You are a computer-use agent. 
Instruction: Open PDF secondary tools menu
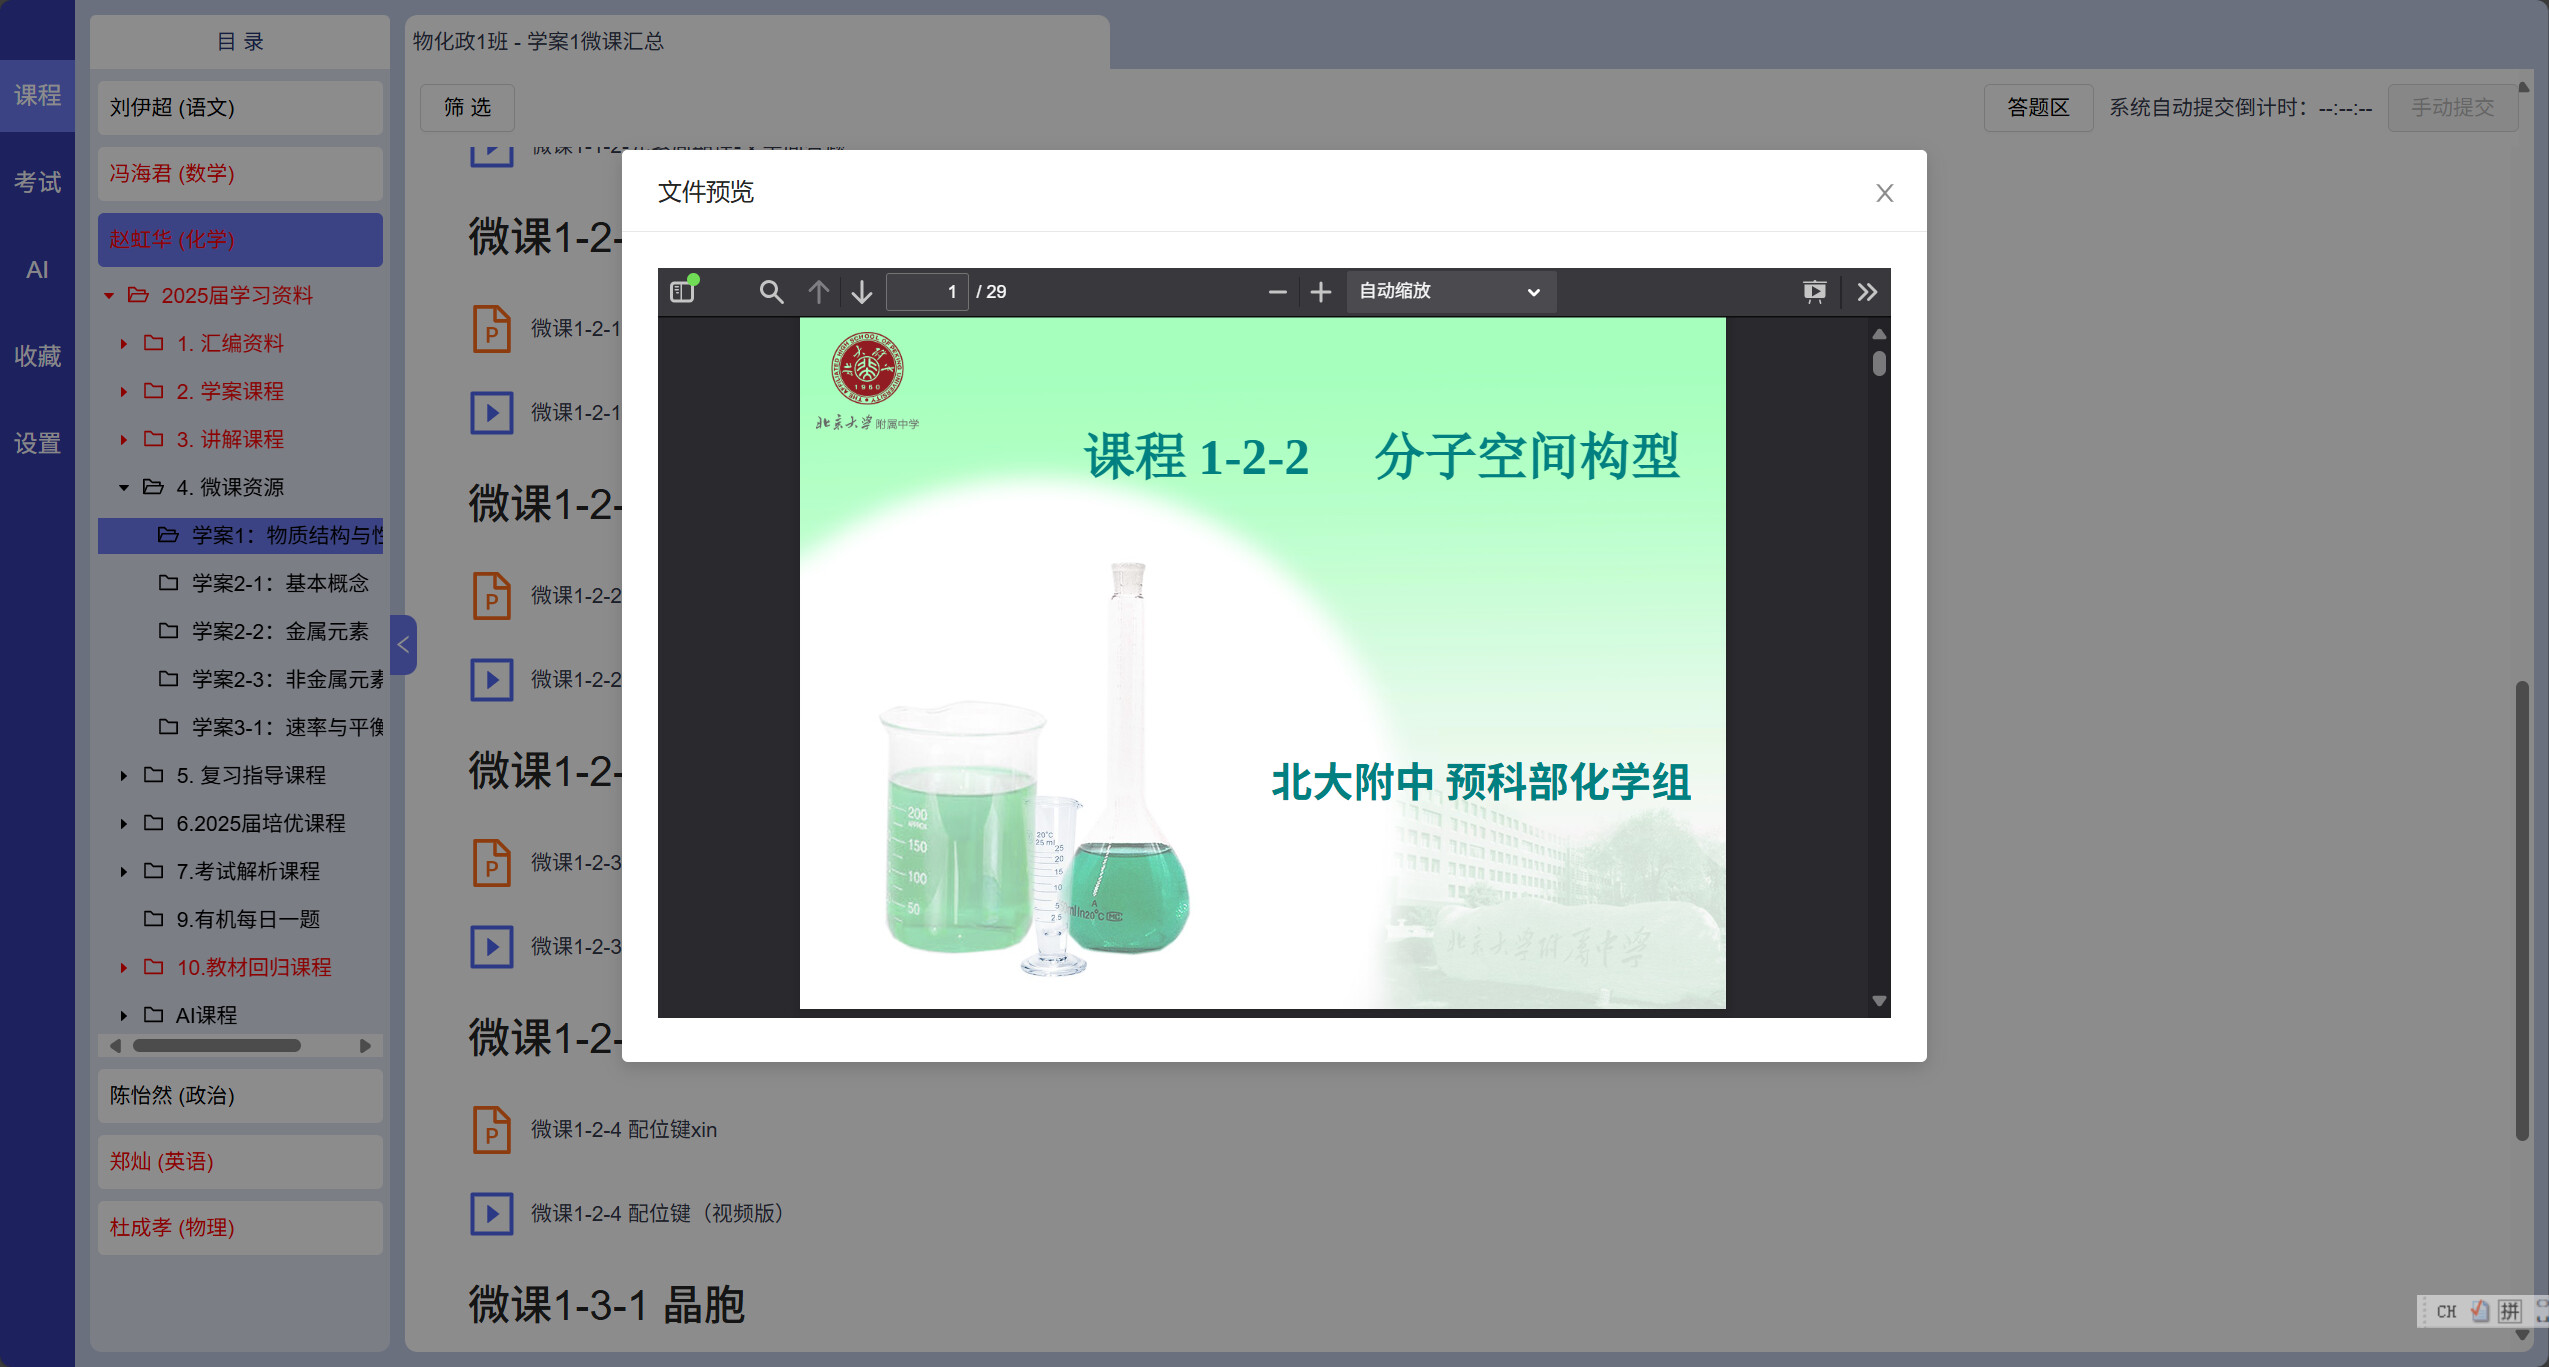(1866, 291)
